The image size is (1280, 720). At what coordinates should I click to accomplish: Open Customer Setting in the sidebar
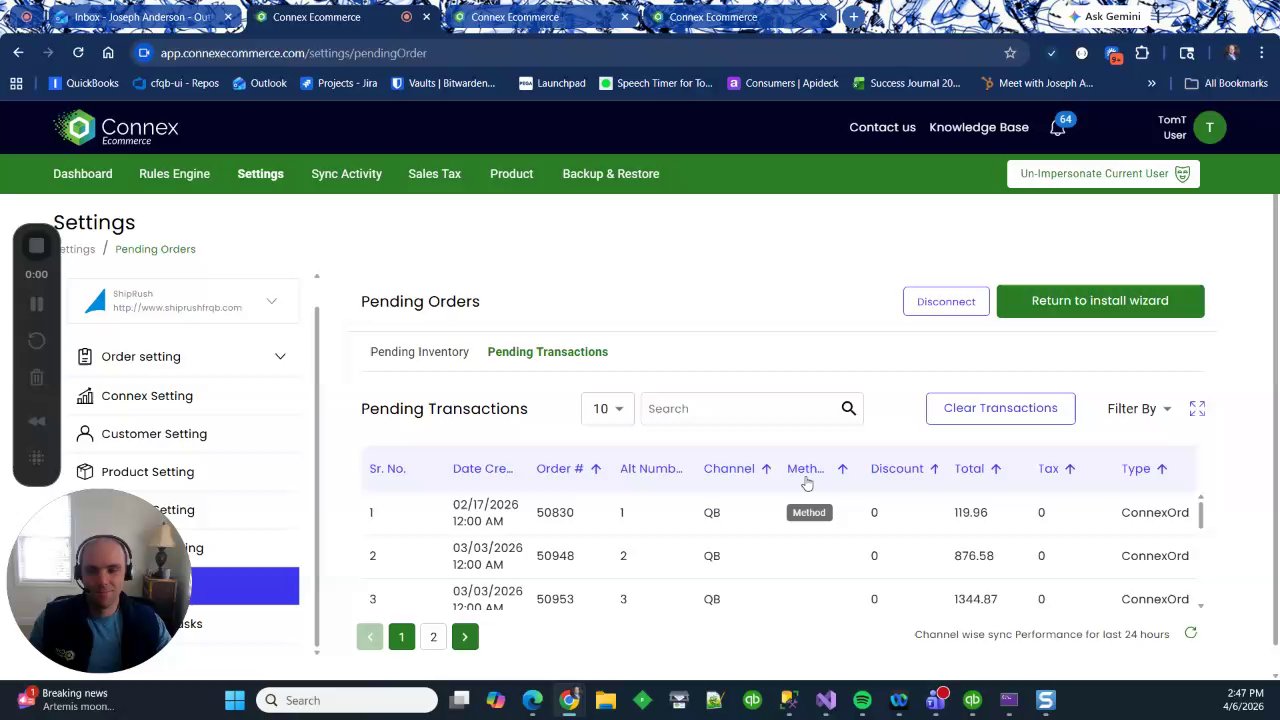point(154,434)
